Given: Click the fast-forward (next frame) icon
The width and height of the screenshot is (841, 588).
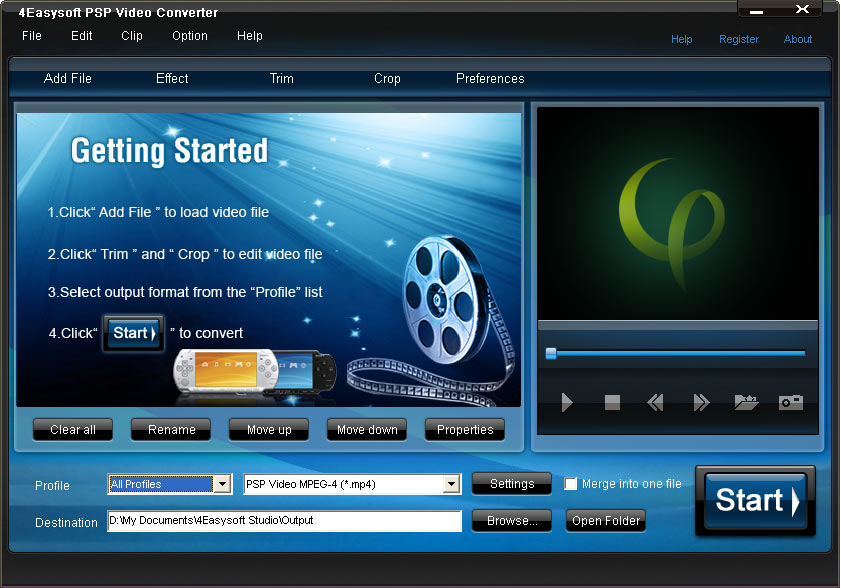Looking at the screenshot, I should (x=701, y=403).
